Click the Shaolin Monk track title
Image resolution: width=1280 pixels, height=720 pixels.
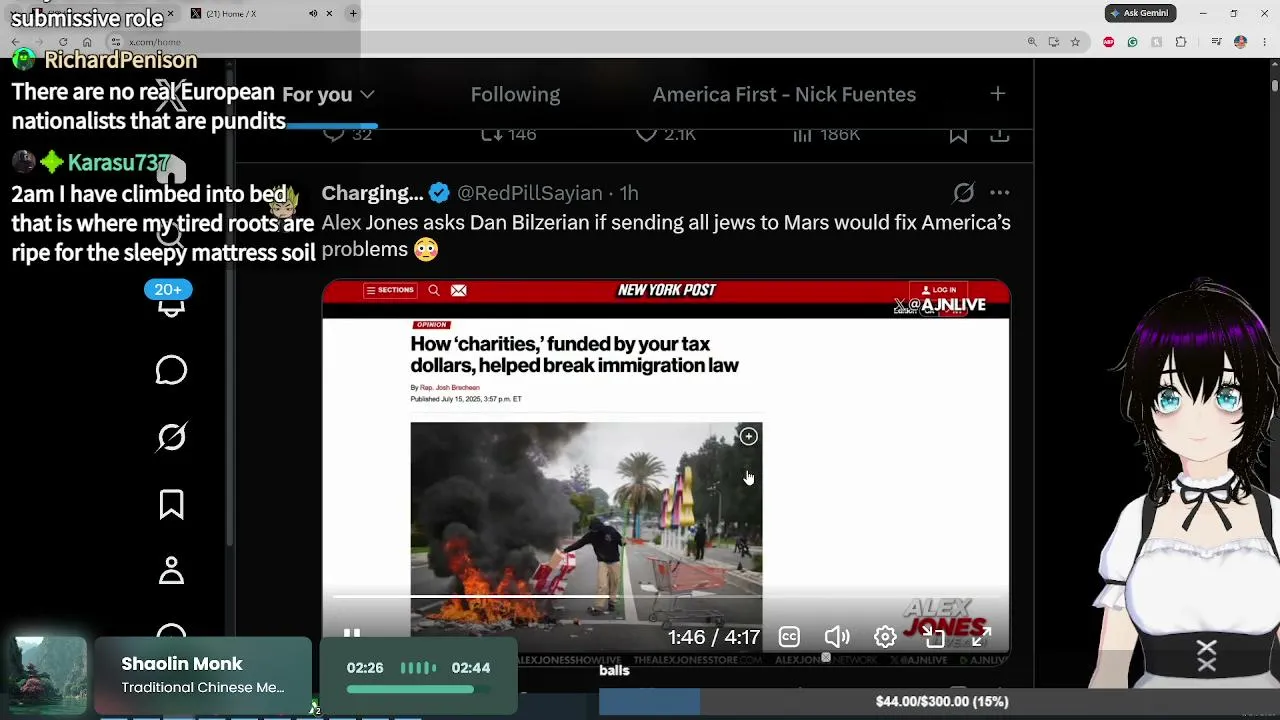[182, 664]
